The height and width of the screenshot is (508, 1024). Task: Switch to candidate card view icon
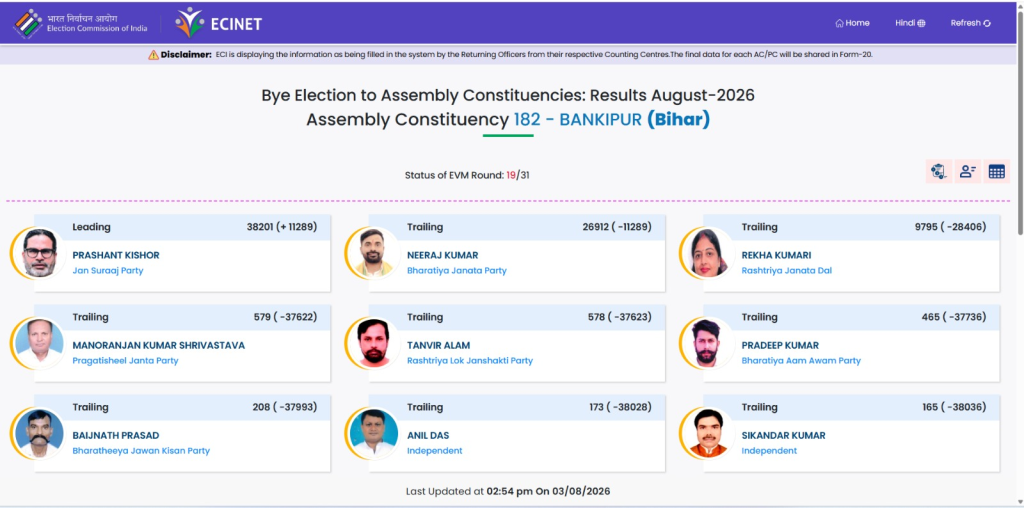pyautogui.click(x=968, y=172)
